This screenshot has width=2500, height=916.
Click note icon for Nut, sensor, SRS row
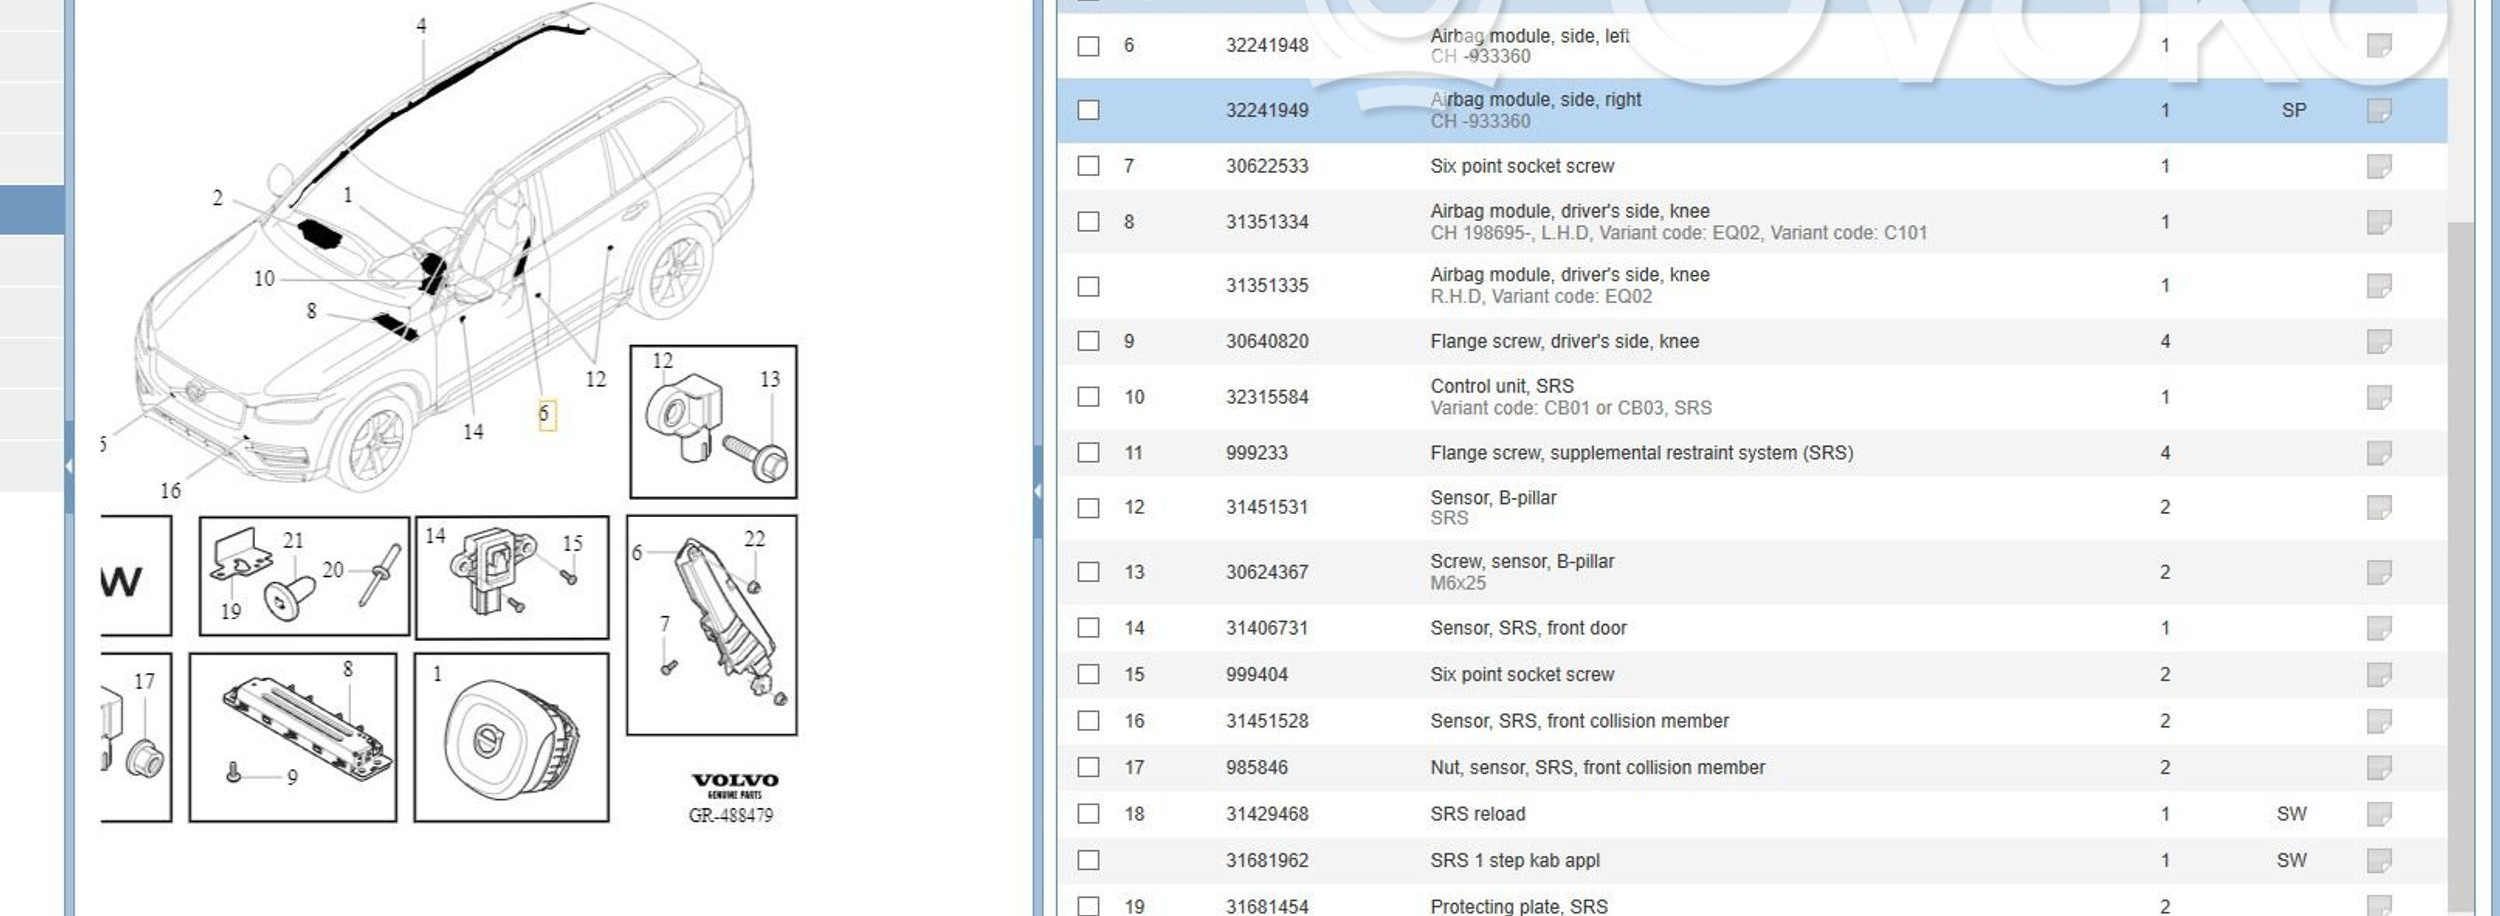2378,767
